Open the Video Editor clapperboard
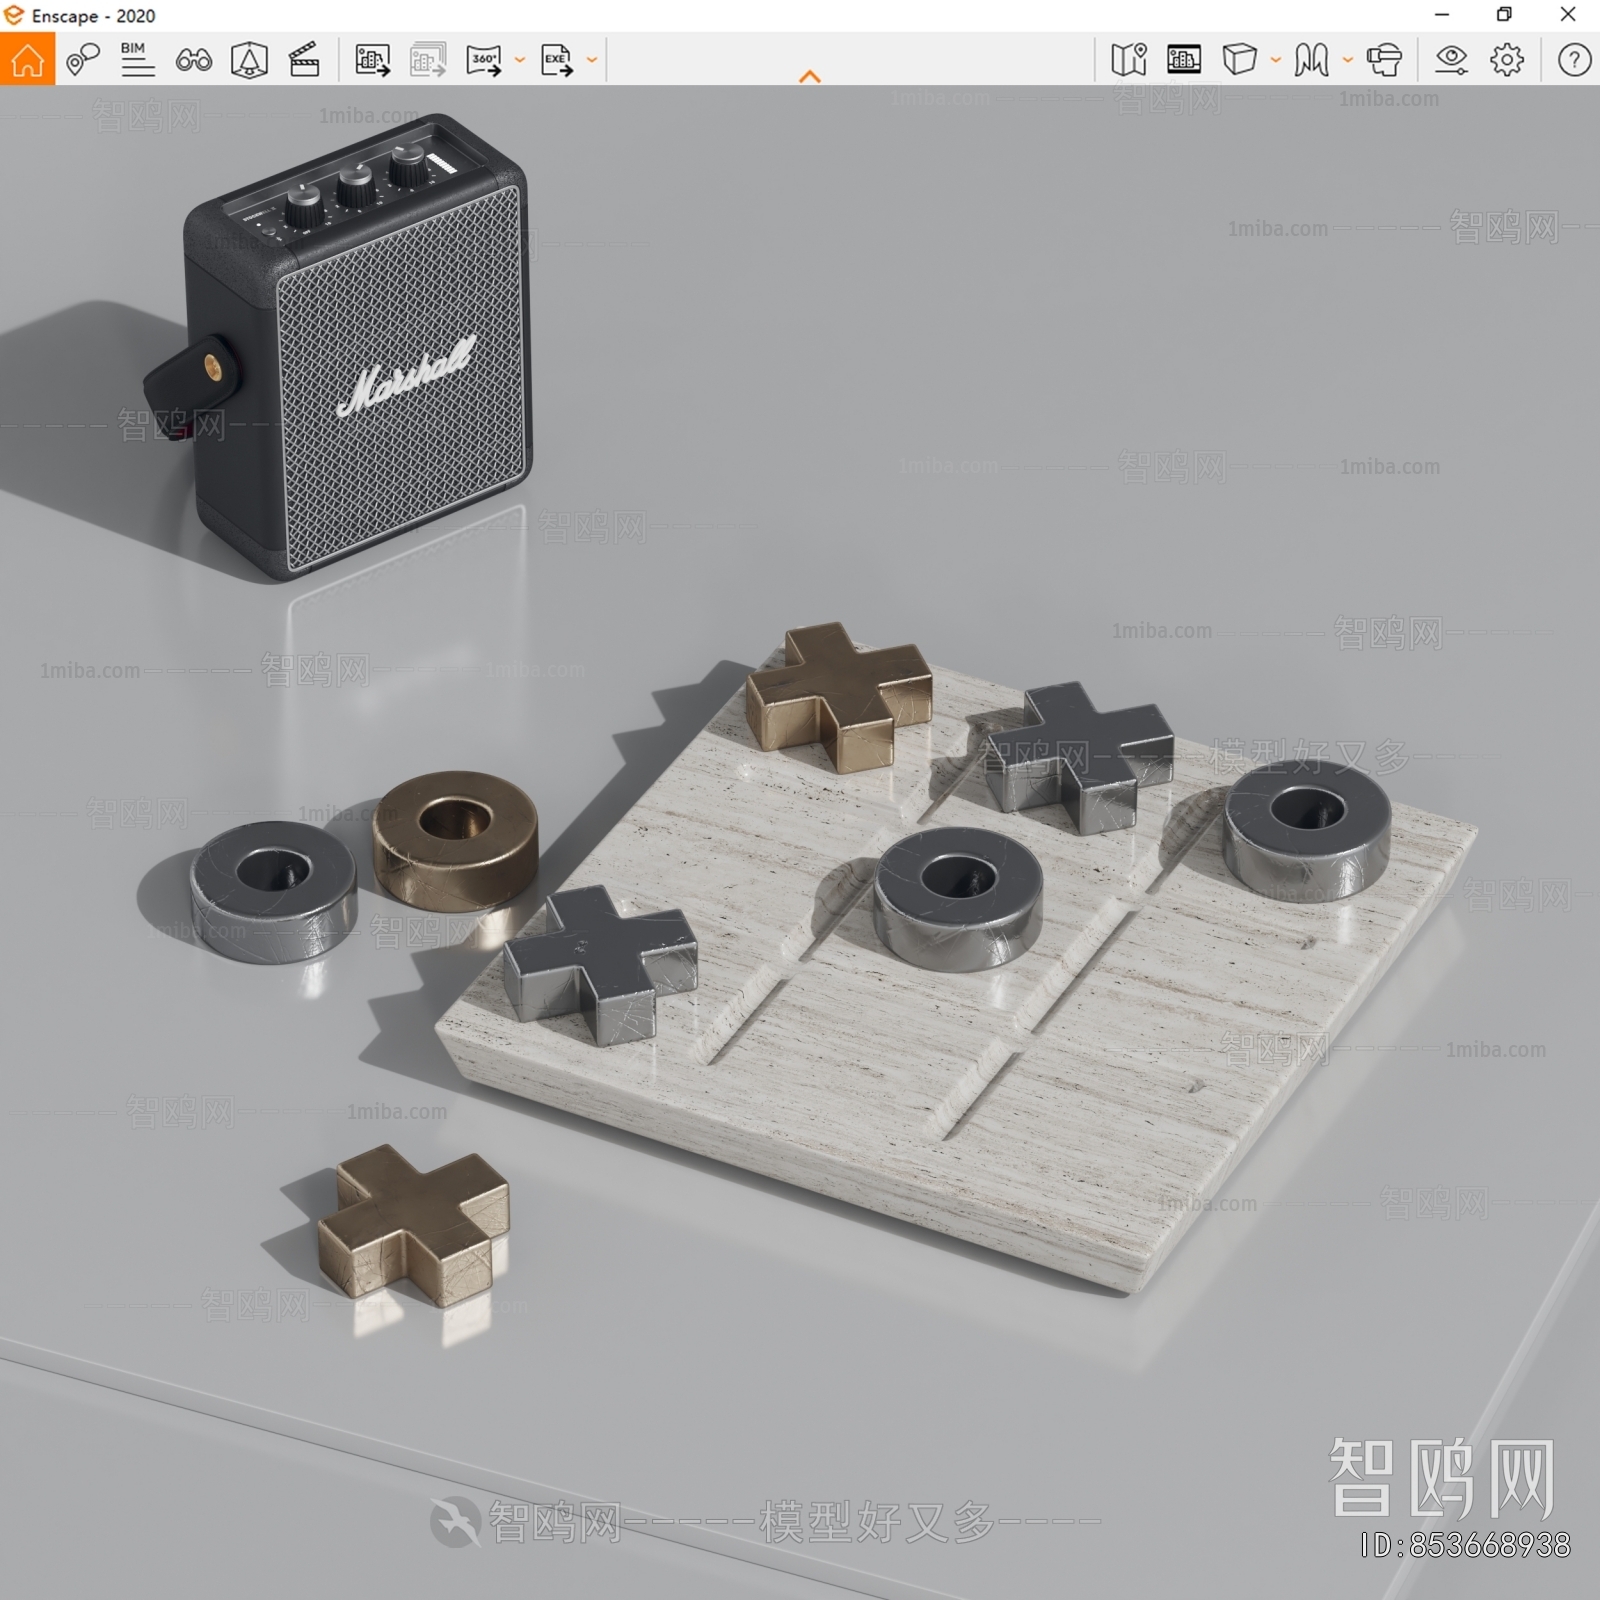Viewport: 1600px width, 1600px height. point(304,60)
